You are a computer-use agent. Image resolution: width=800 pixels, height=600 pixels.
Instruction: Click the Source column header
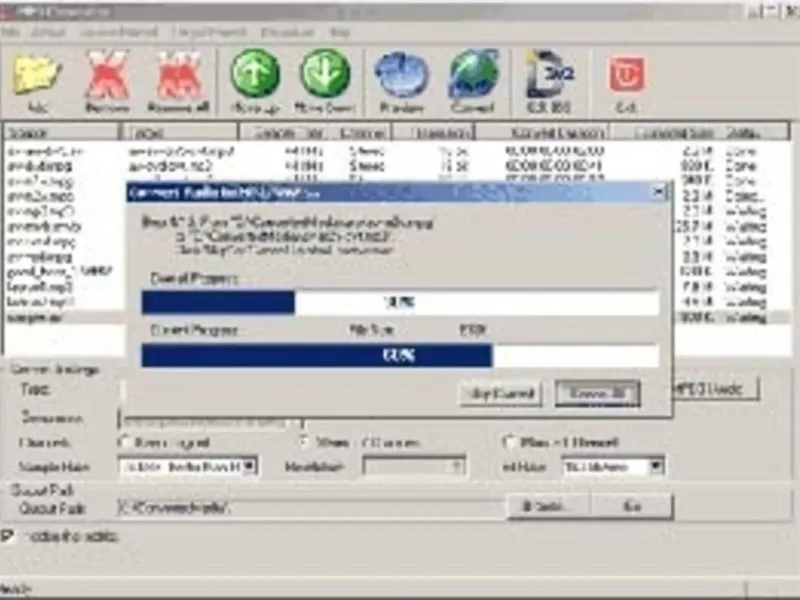pos(61,133)
